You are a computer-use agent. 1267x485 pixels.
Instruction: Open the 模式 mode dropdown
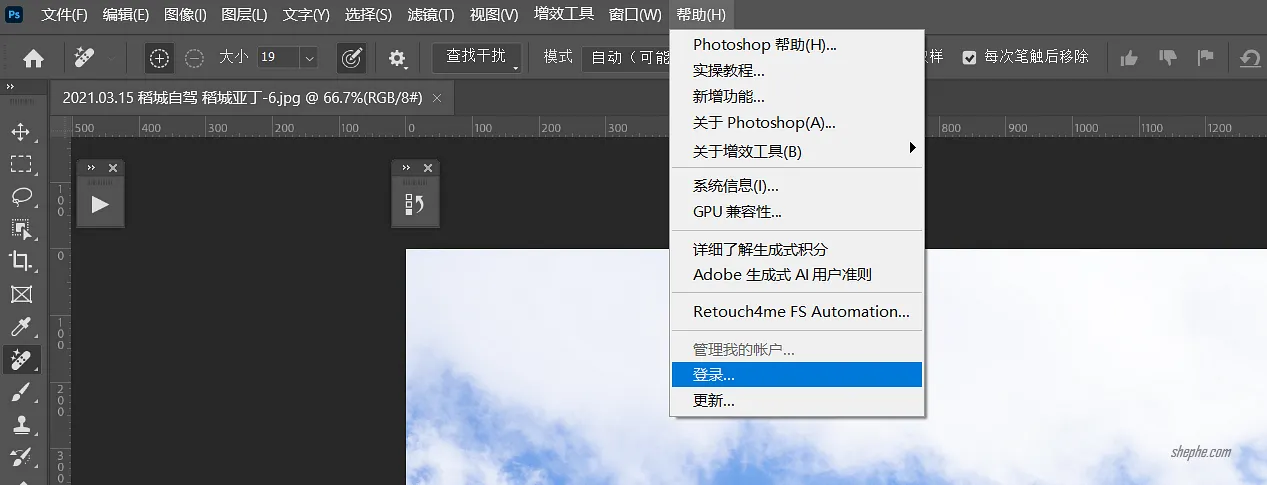(x=628, y=58)
